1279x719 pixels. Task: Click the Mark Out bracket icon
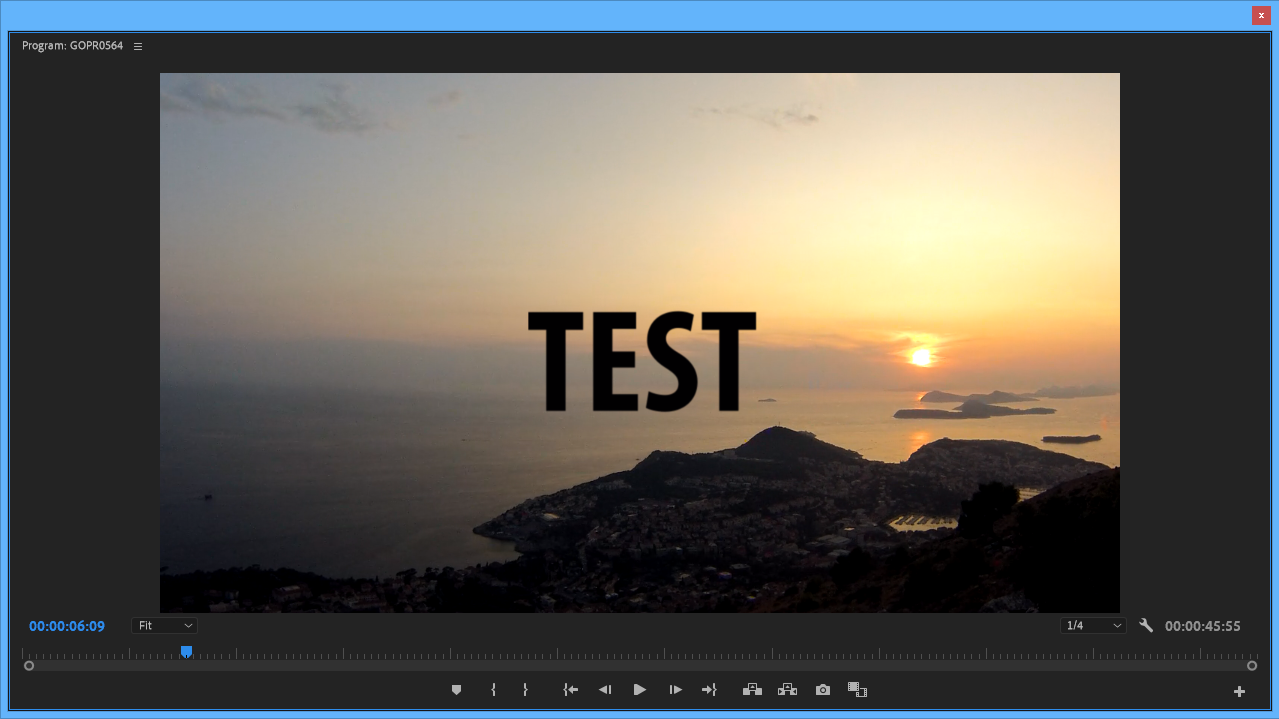click(x=525, y=690)
